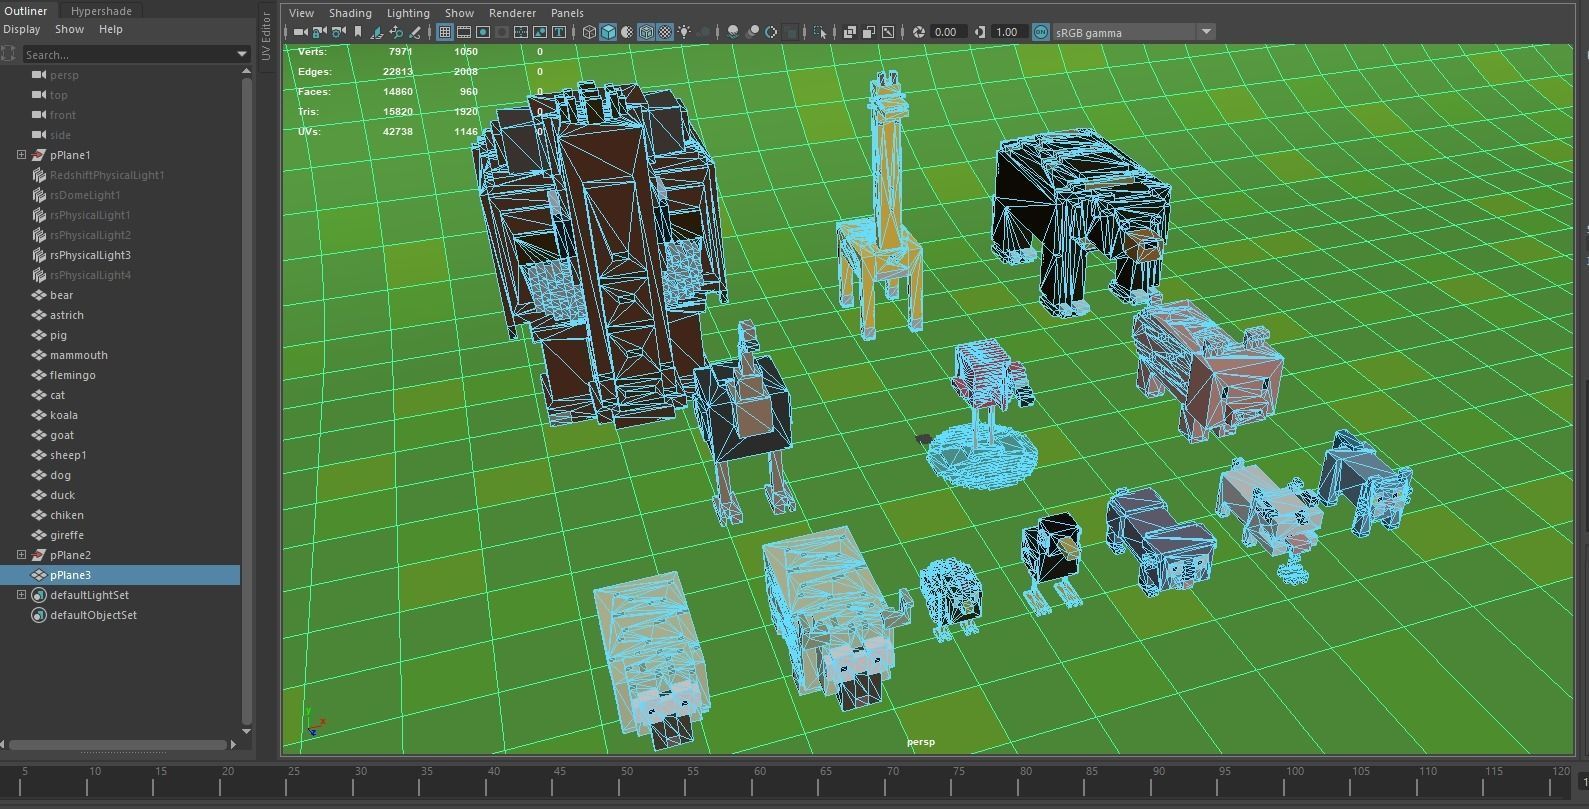Click the Safe Title icon
The image size is (1589, 809).
click(559, 32)
